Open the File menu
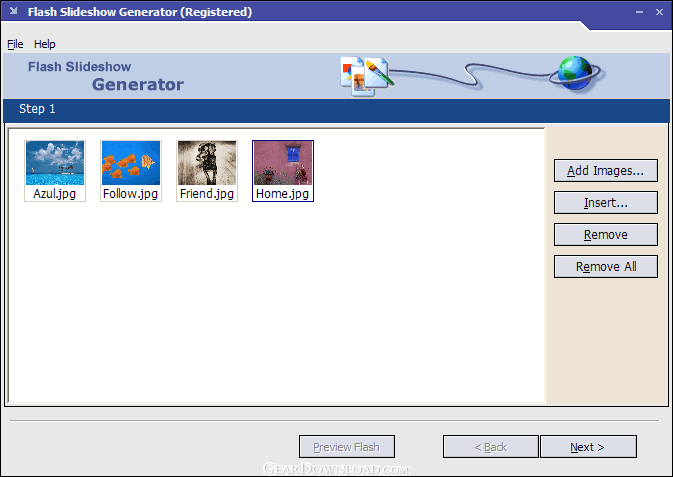The height and width of the screenshot is (477, 673). (15, 44)
